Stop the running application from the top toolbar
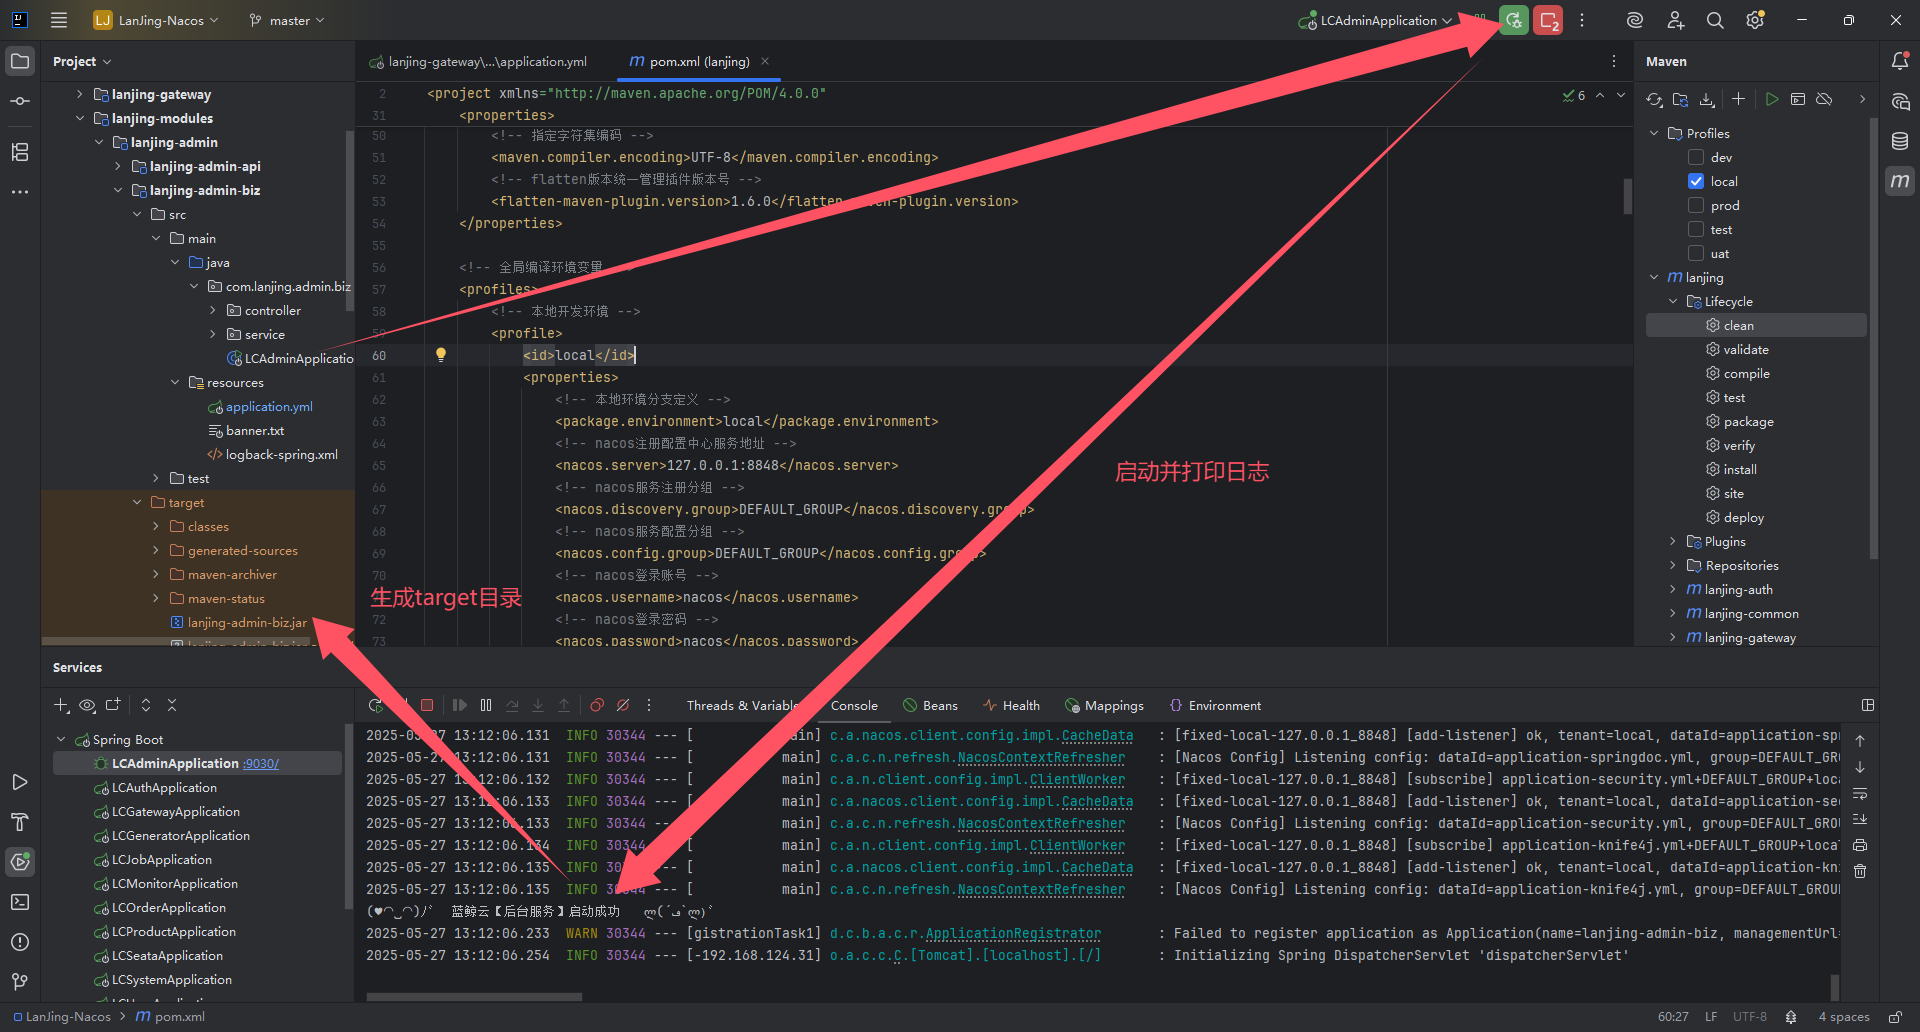Image resolution: width=1920 pixels, height=1032 pixels. [1549, 20]
